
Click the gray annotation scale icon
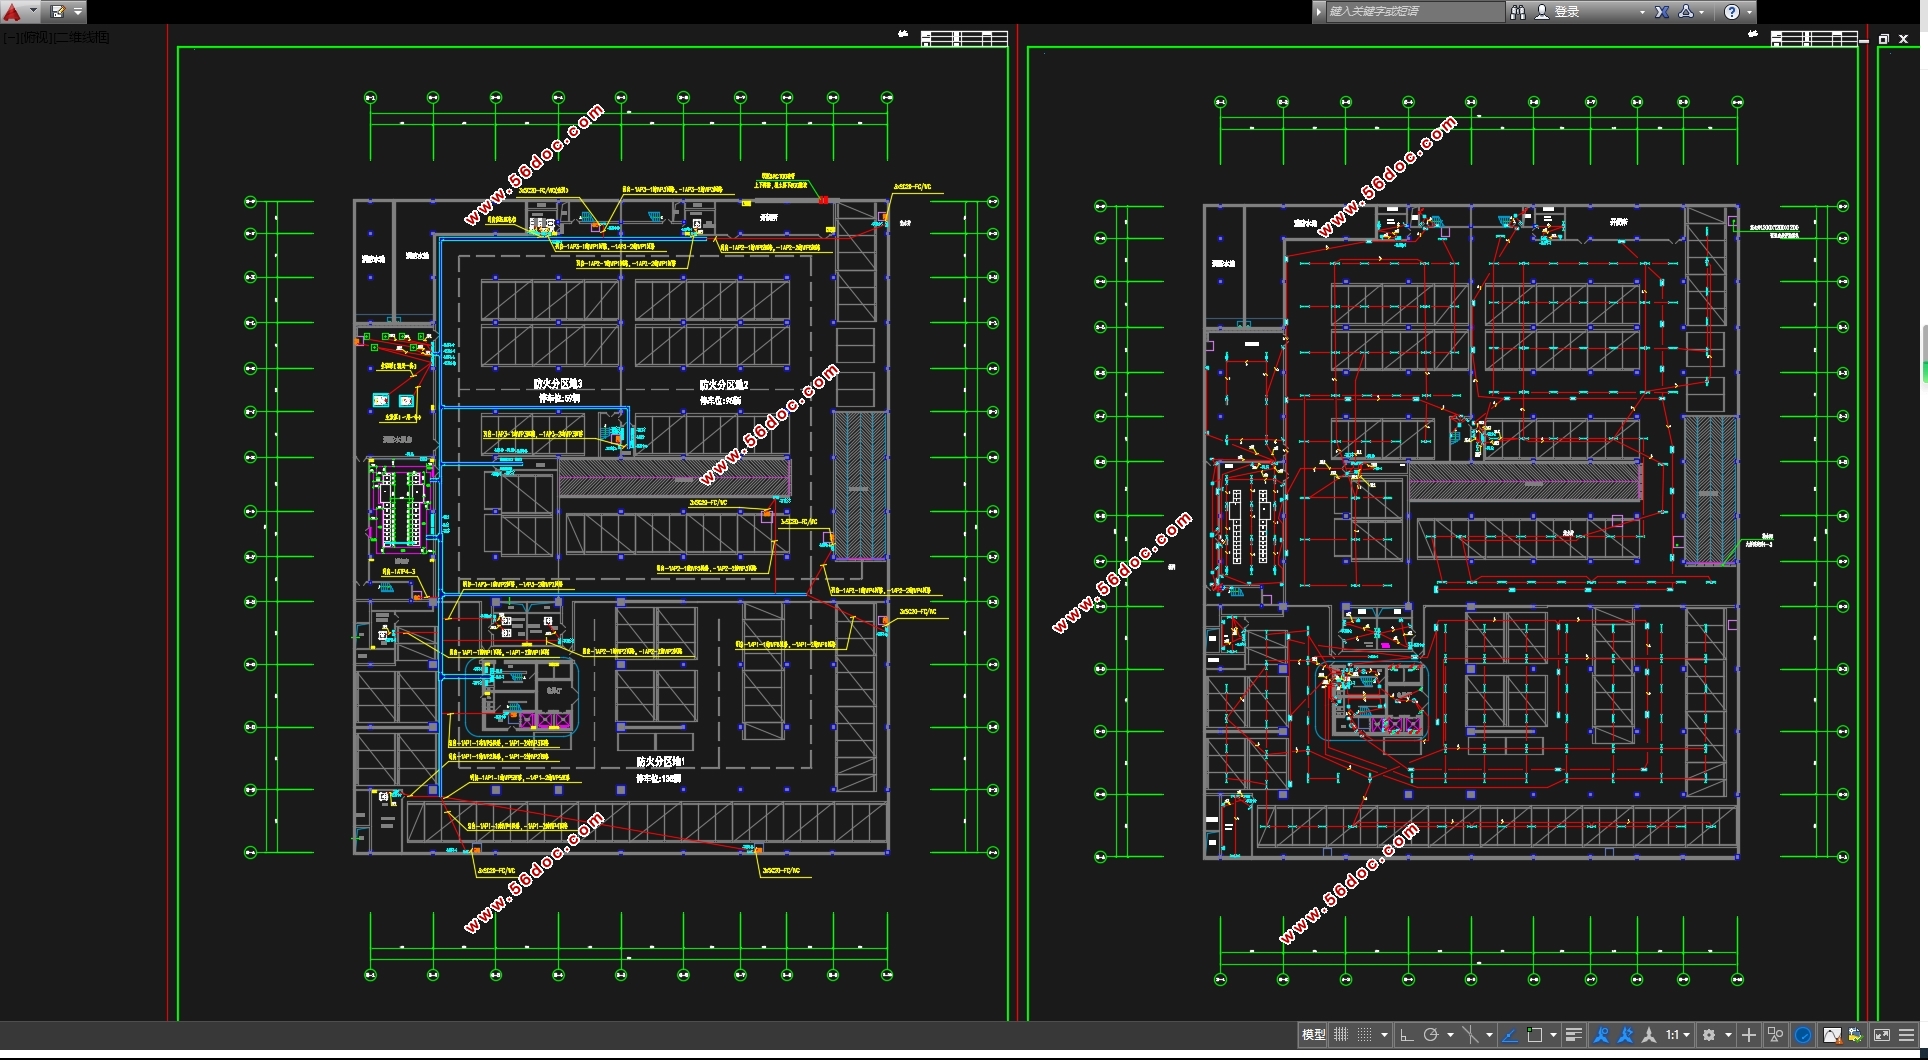(1649, 1035)
